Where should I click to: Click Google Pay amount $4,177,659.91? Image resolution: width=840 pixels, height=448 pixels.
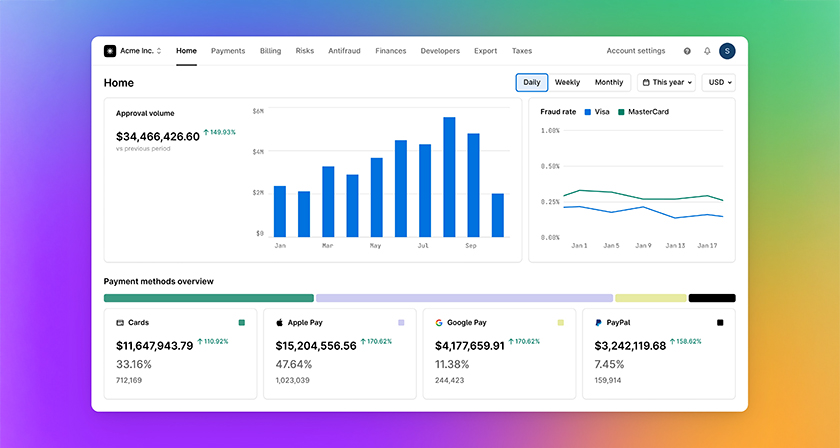[x=470, y=346]
